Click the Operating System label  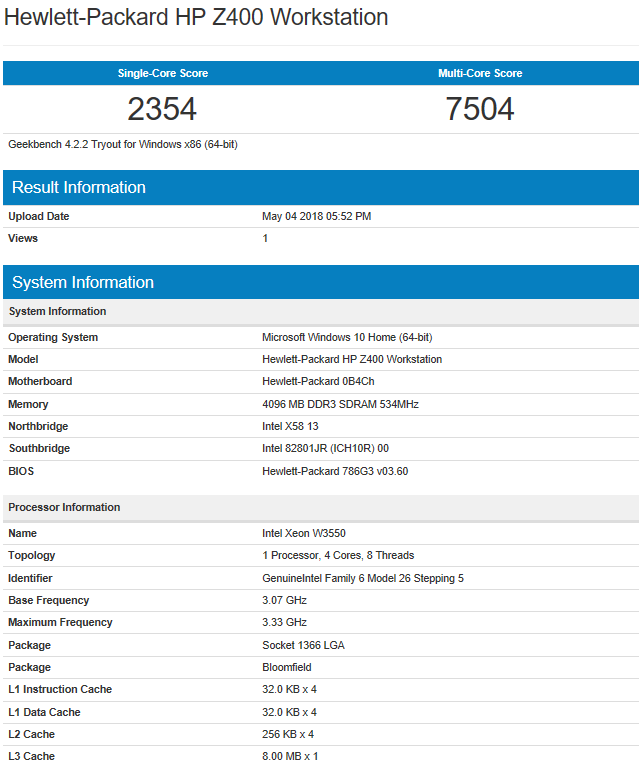tap(53, 338)
